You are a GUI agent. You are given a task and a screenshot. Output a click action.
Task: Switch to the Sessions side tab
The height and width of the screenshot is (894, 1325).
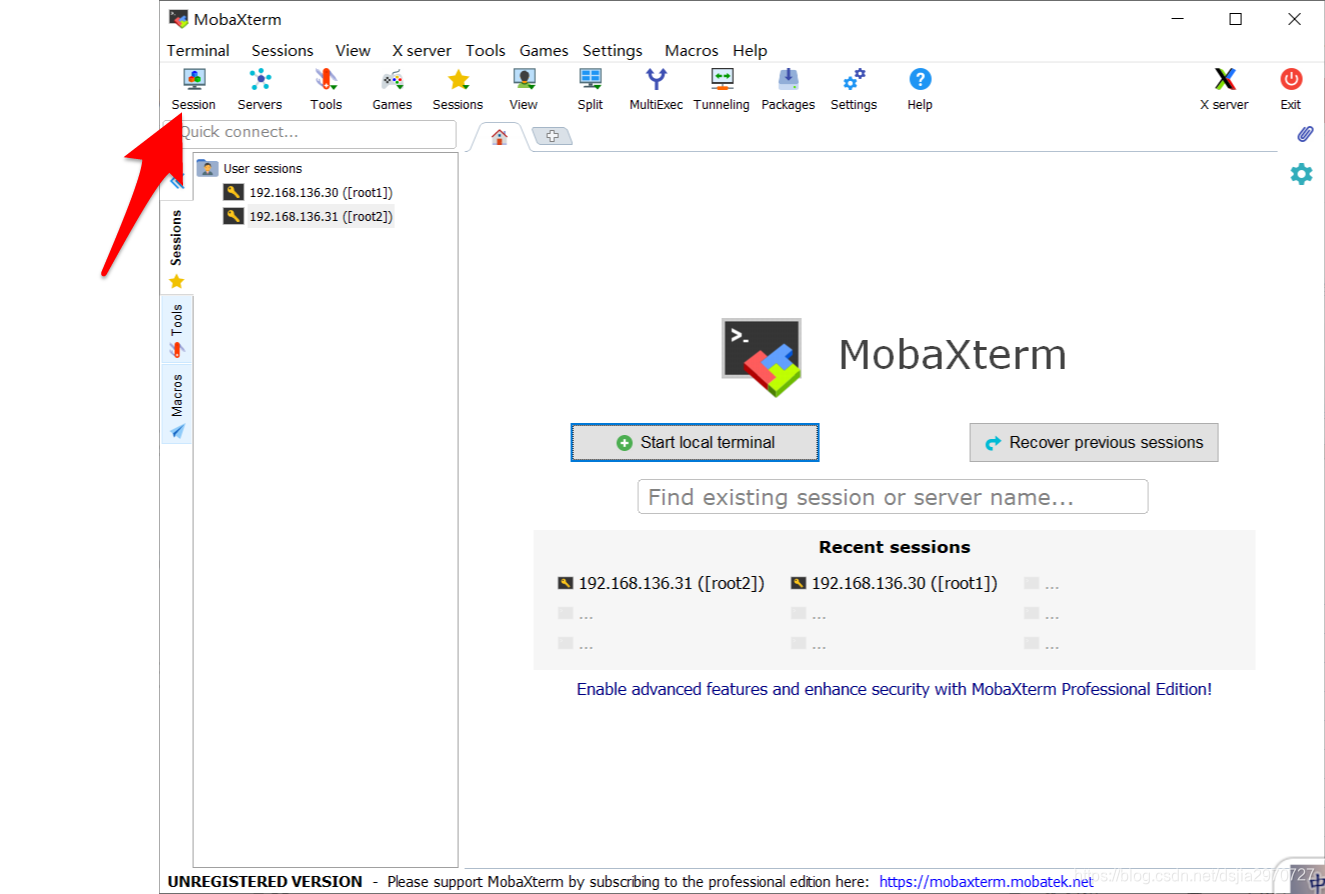pyautogui.click(x=177, y=248)
